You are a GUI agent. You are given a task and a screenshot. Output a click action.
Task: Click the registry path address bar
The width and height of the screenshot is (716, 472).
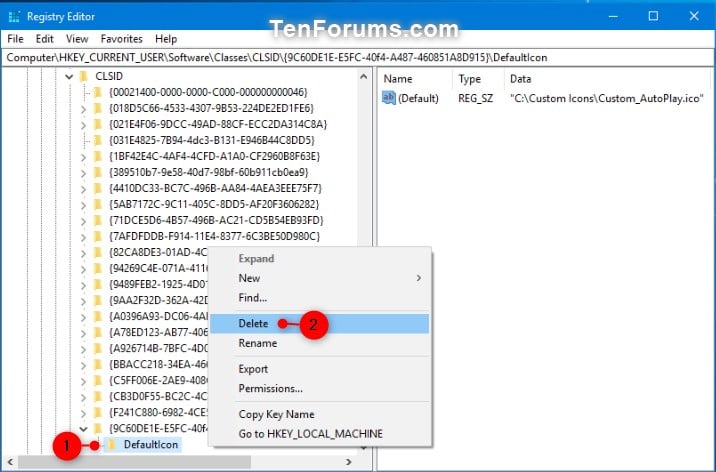358,58
